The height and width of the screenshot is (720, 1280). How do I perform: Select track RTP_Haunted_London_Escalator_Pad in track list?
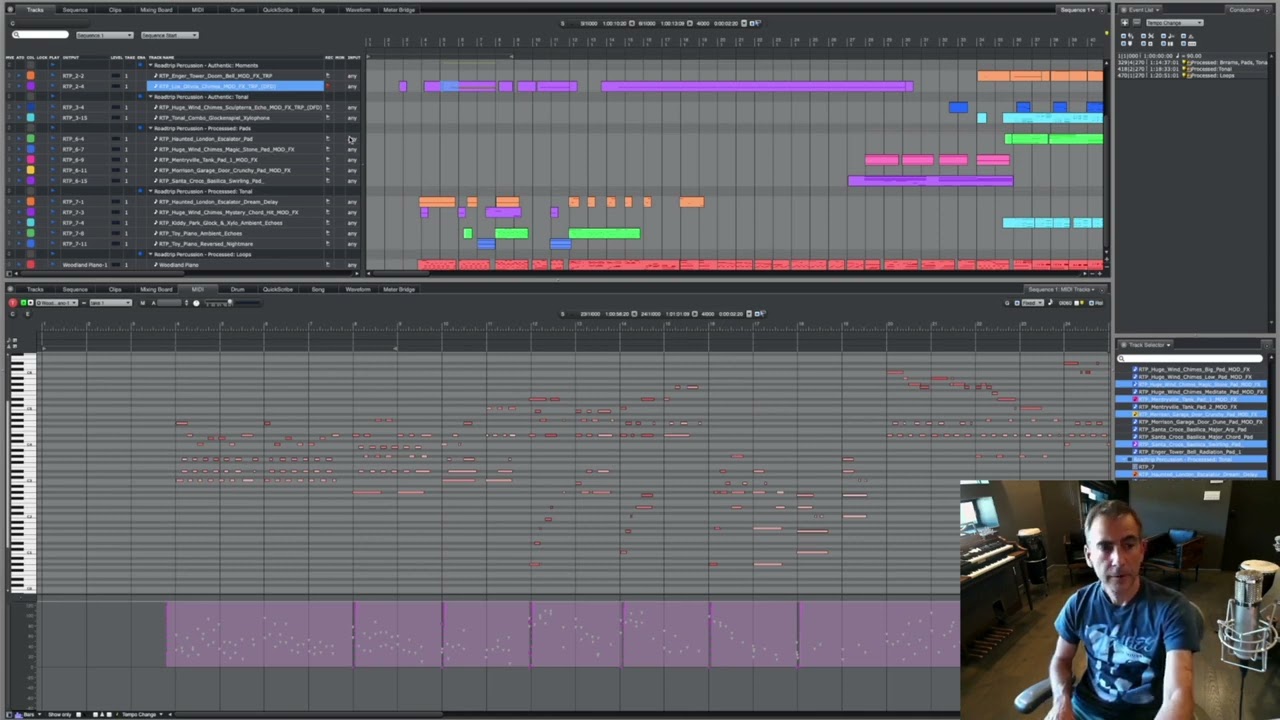(205, 139)
